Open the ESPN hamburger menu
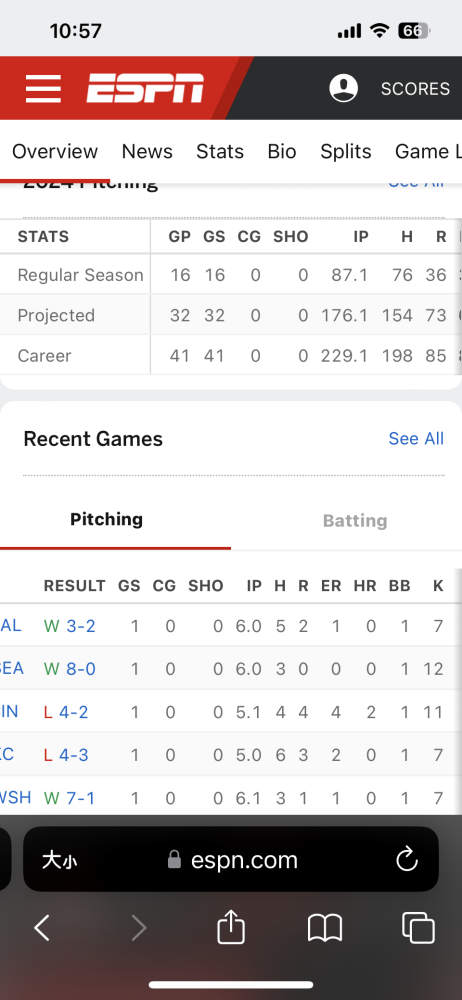This screenshot has height=1000, width=462. [43, 88]
